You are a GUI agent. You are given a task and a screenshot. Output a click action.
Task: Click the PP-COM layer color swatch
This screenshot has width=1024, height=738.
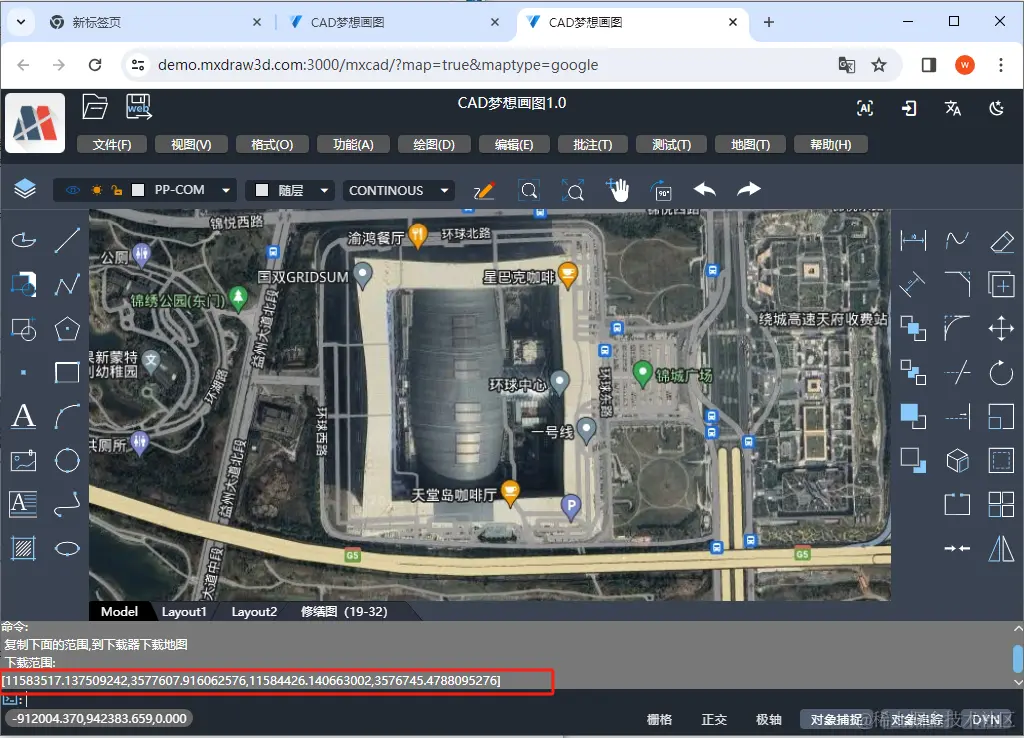[x=138, y=190]
